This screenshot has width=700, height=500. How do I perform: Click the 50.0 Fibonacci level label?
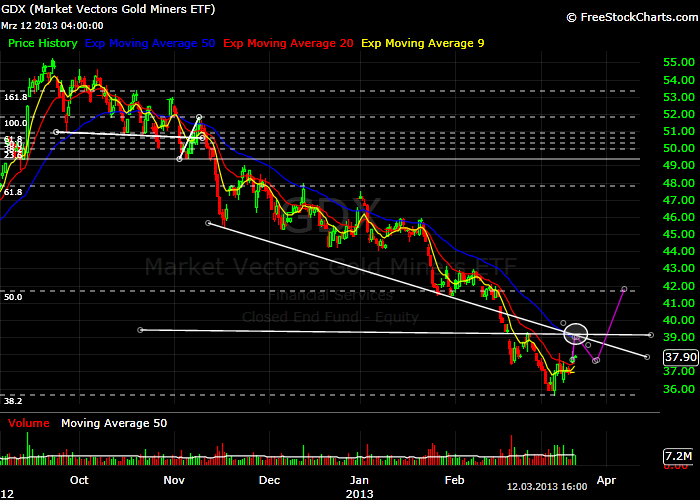pos(13,297)
